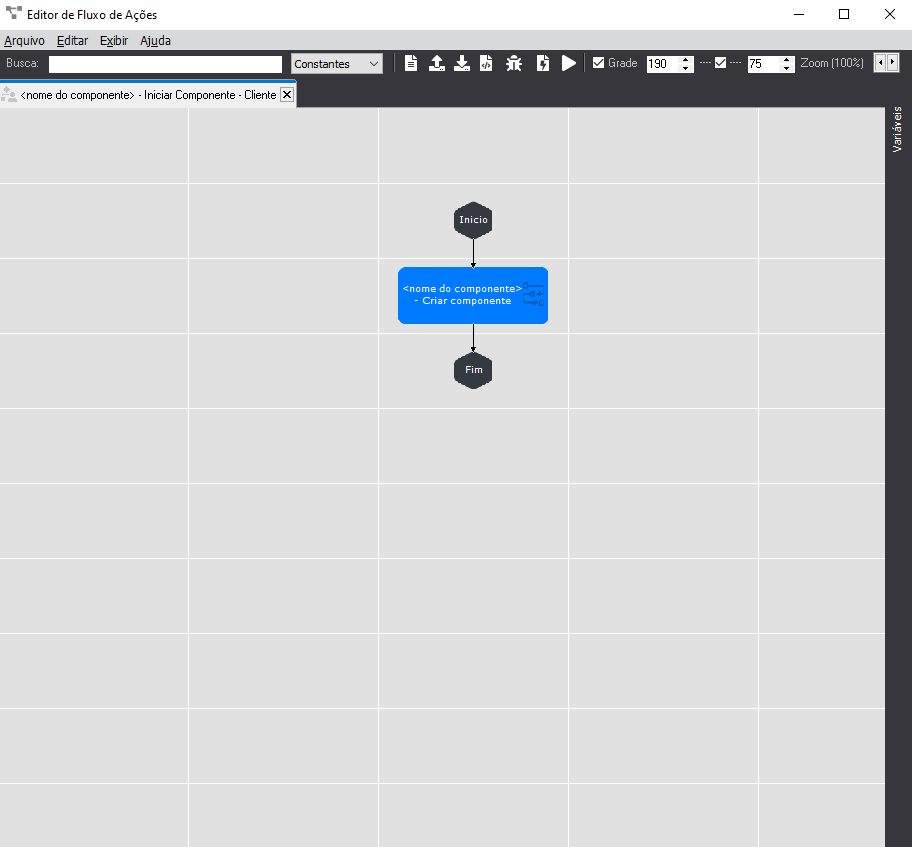Close the Iniciar Componente tab

click(287, 95)
